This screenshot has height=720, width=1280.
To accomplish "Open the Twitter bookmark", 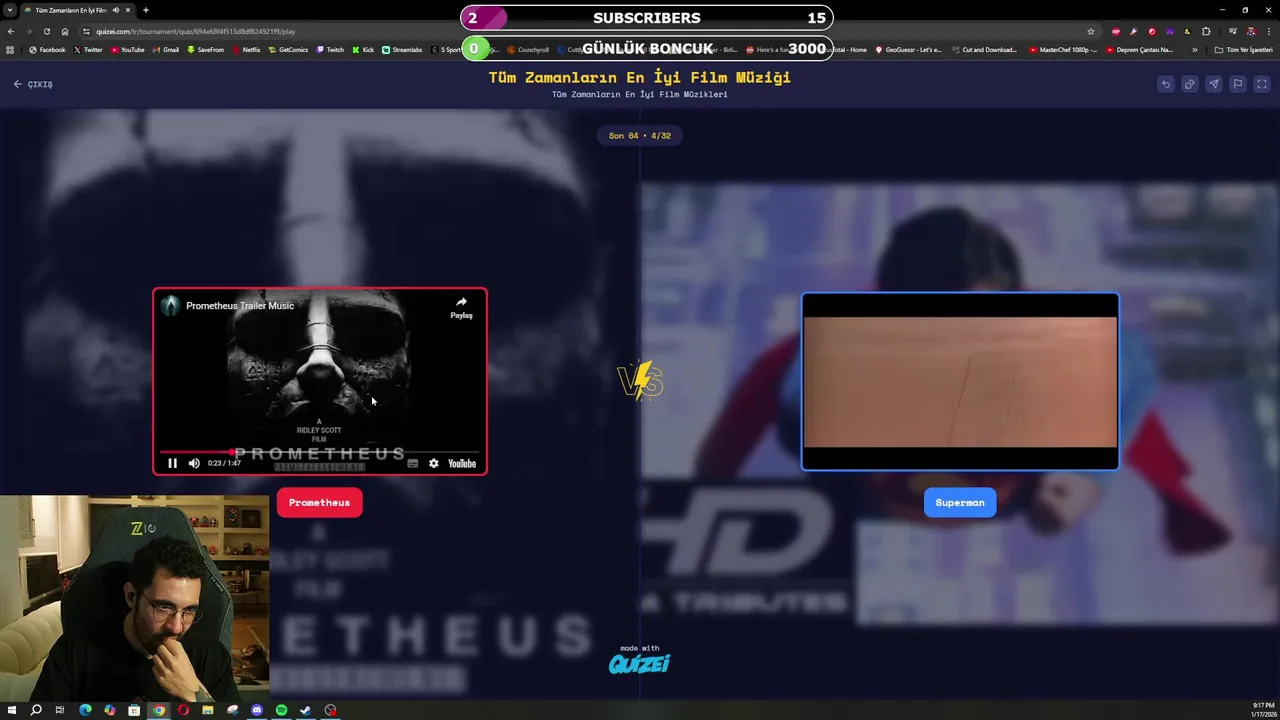I will pos(88,50).
